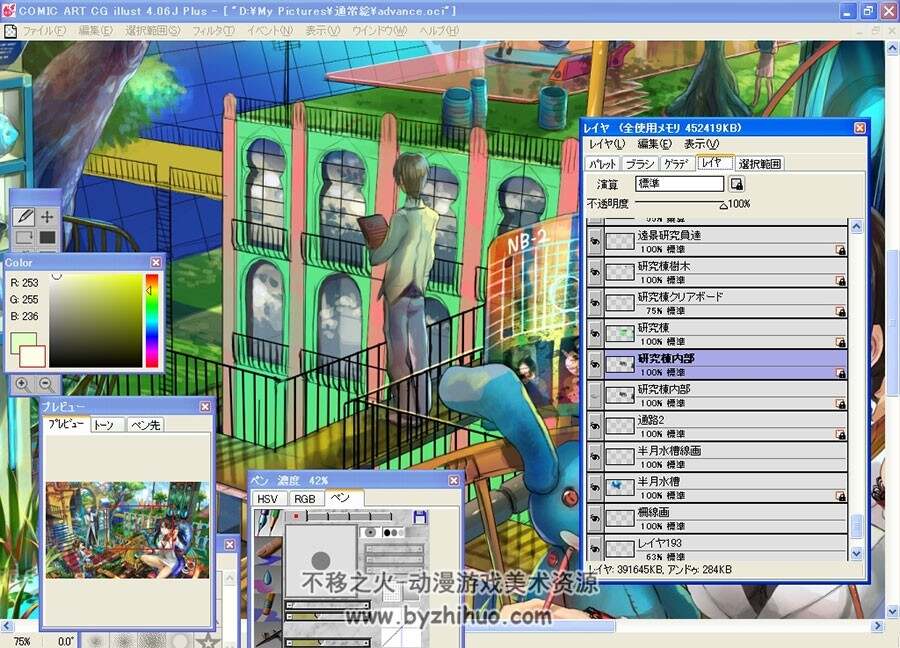This screenshot has height=648, width=900.
Task: Close the プレビュー panel
Action: pyautogui.click(x=205, y=406)
